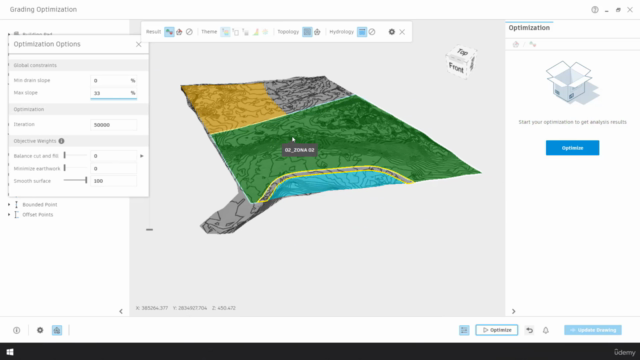Screen dimensions: 640x360
Task: Click the Front face of view cube
Action: [456, 67]
